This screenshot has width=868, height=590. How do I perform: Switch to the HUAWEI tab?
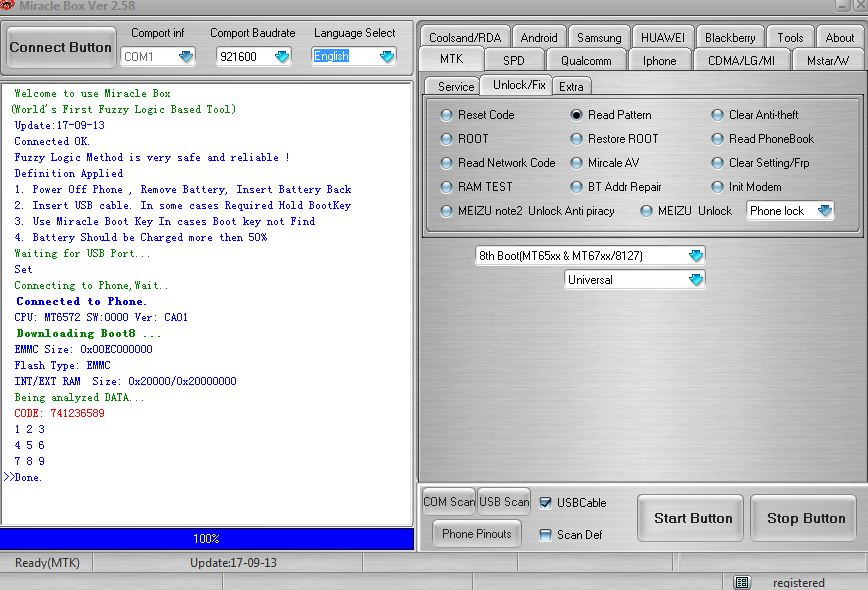[x=663, y=38]
